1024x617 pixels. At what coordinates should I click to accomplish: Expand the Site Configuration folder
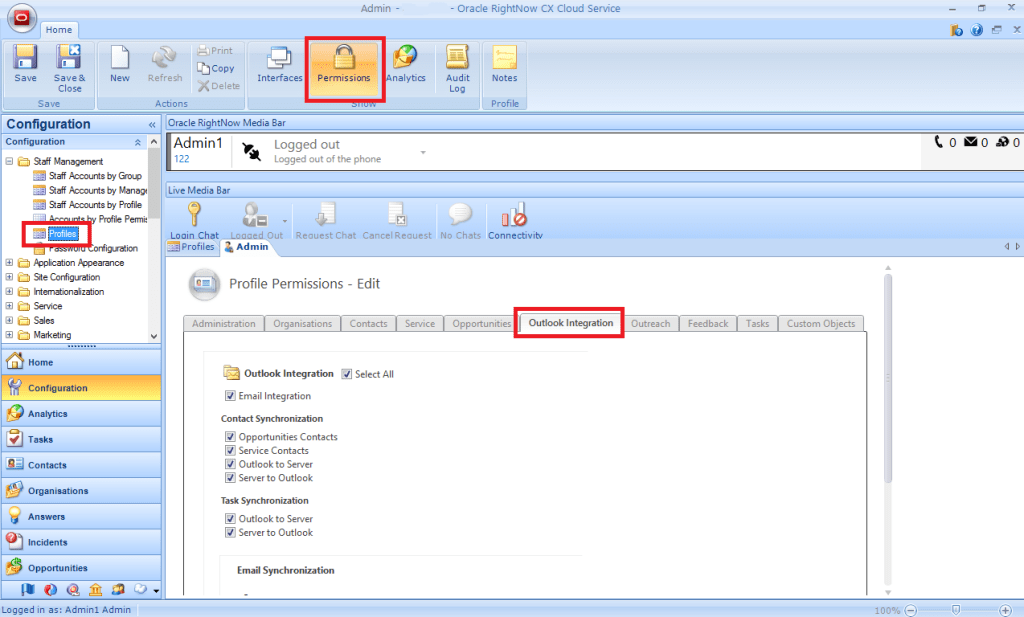[x=10, y=277]
